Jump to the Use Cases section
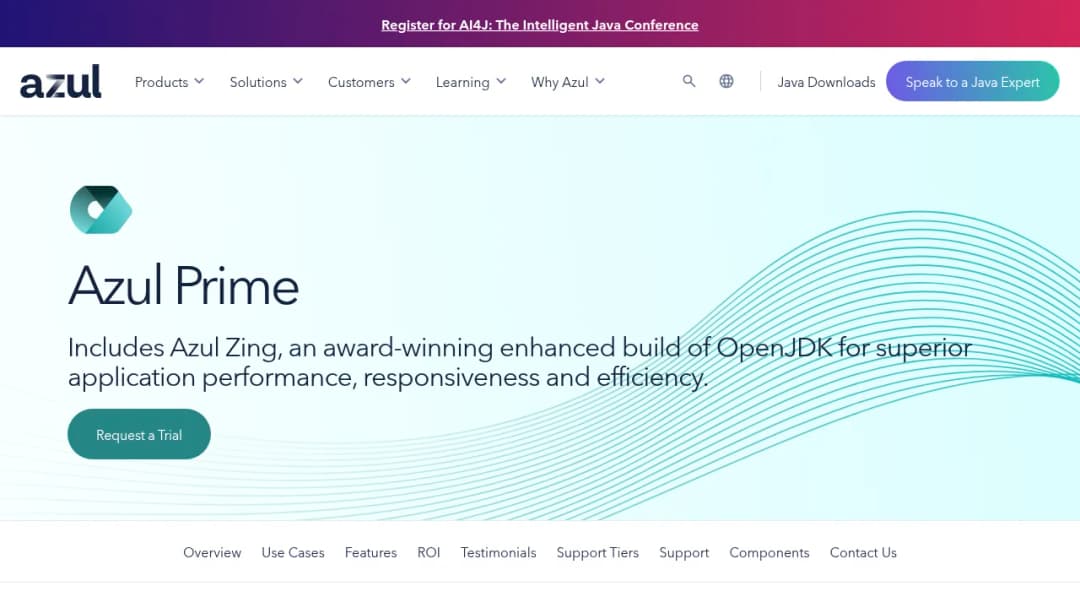The height and width of the screenshot is (608, 1080). click(293, 552)
